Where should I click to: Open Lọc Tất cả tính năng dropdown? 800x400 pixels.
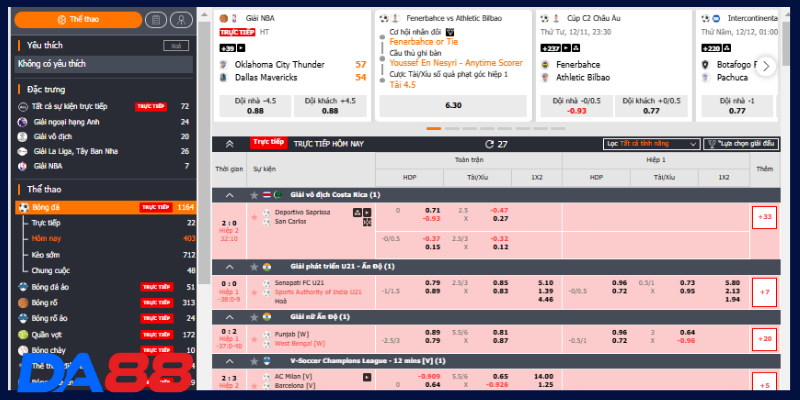click(x=651, y=144)
